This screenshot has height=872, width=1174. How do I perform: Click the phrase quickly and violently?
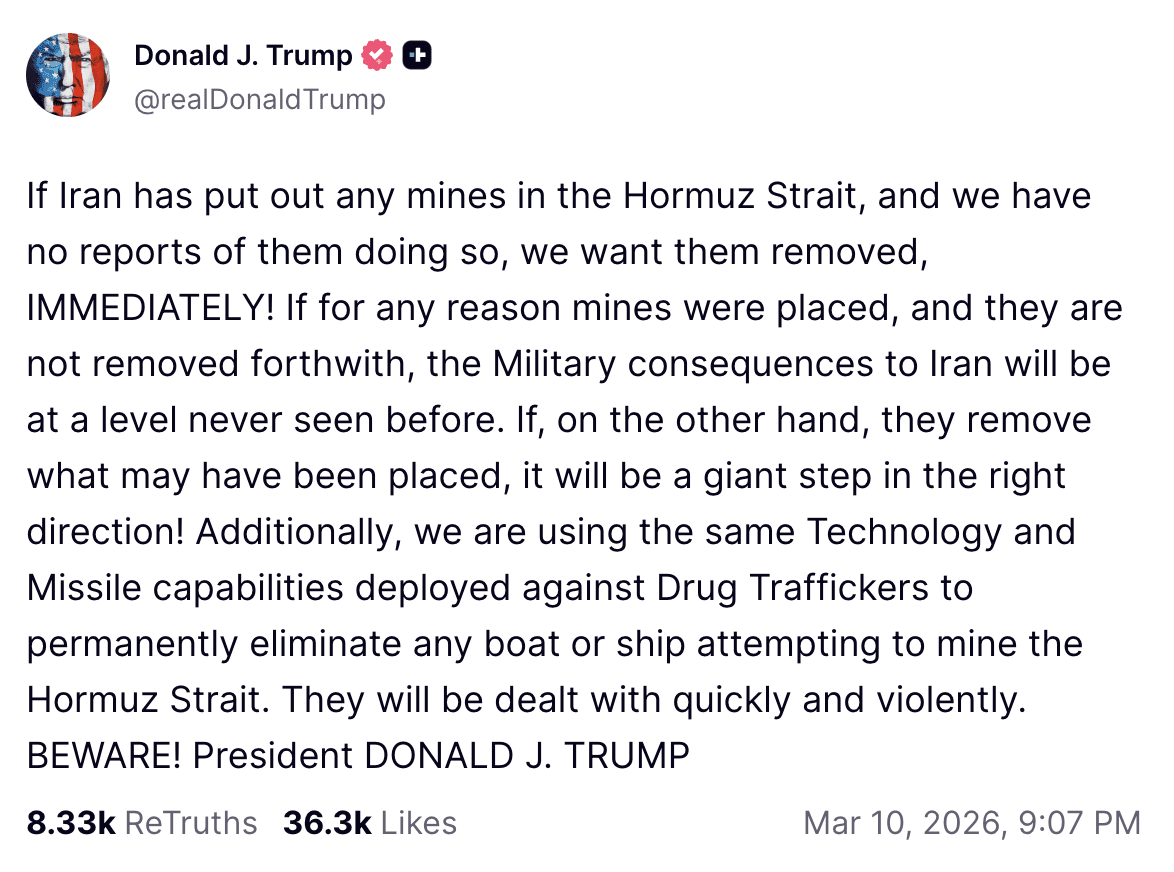[849, 700]
